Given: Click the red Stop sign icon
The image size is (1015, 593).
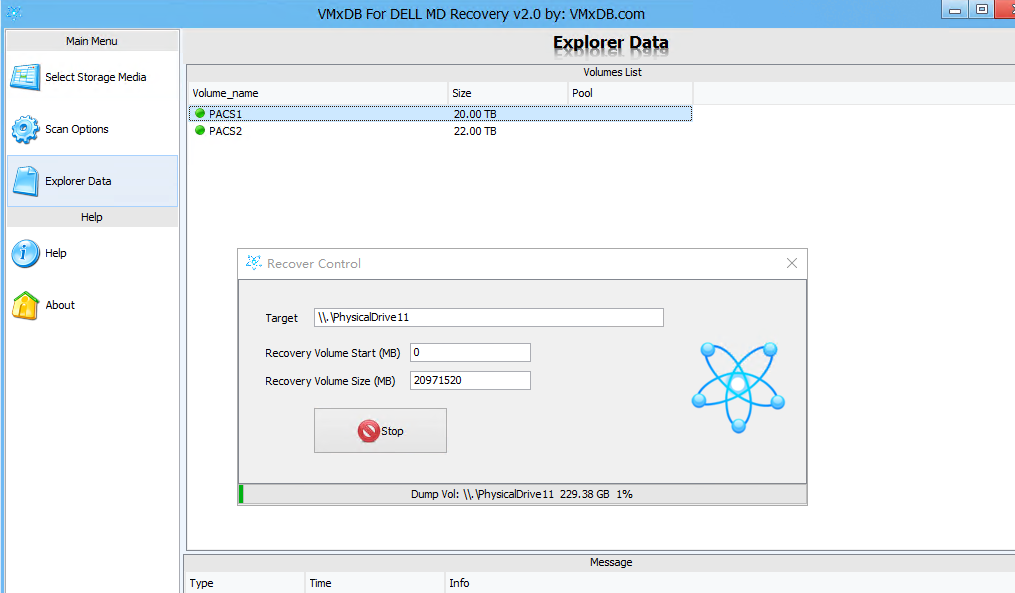Looking at the screenshot, I should 368,431.
